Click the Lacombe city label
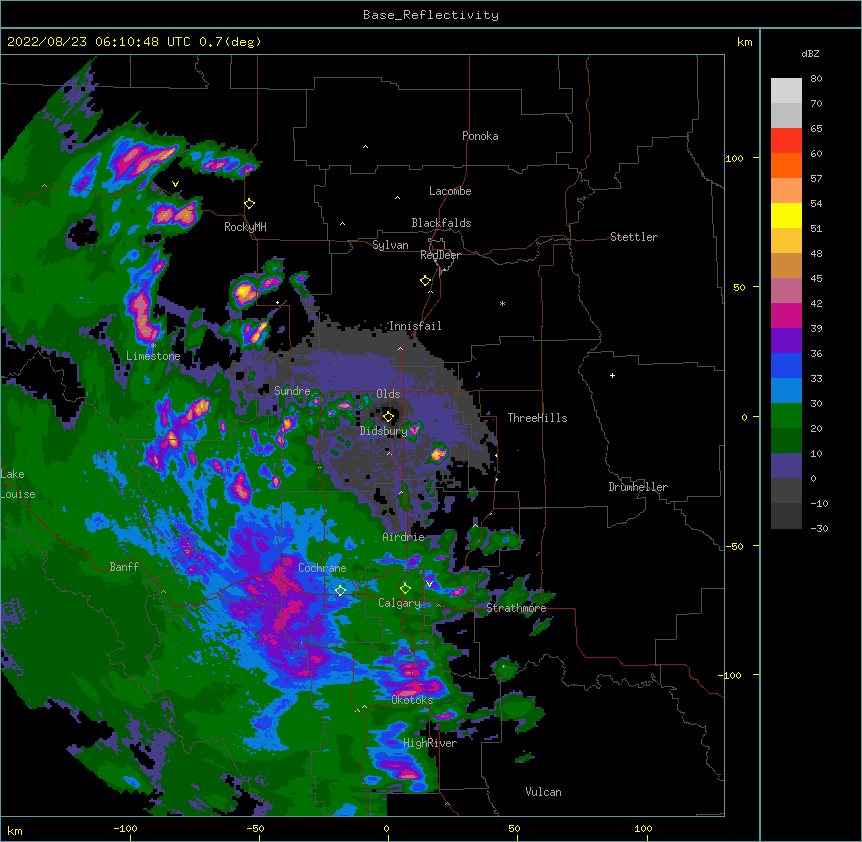 tap(450, 191)
